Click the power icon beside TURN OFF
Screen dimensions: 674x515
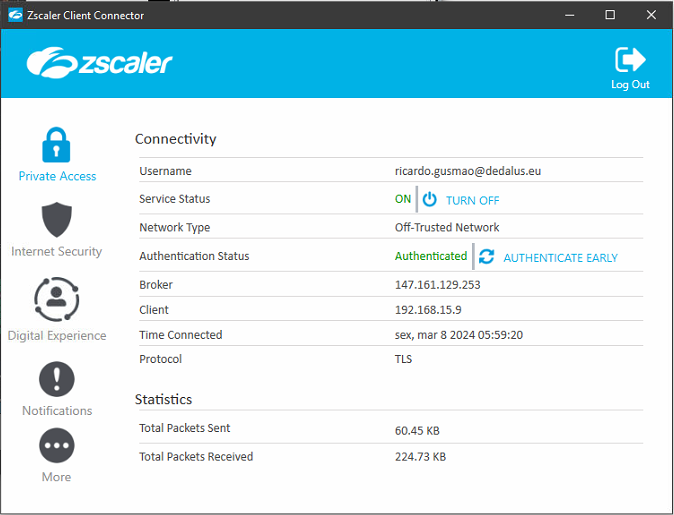point(429,199)
